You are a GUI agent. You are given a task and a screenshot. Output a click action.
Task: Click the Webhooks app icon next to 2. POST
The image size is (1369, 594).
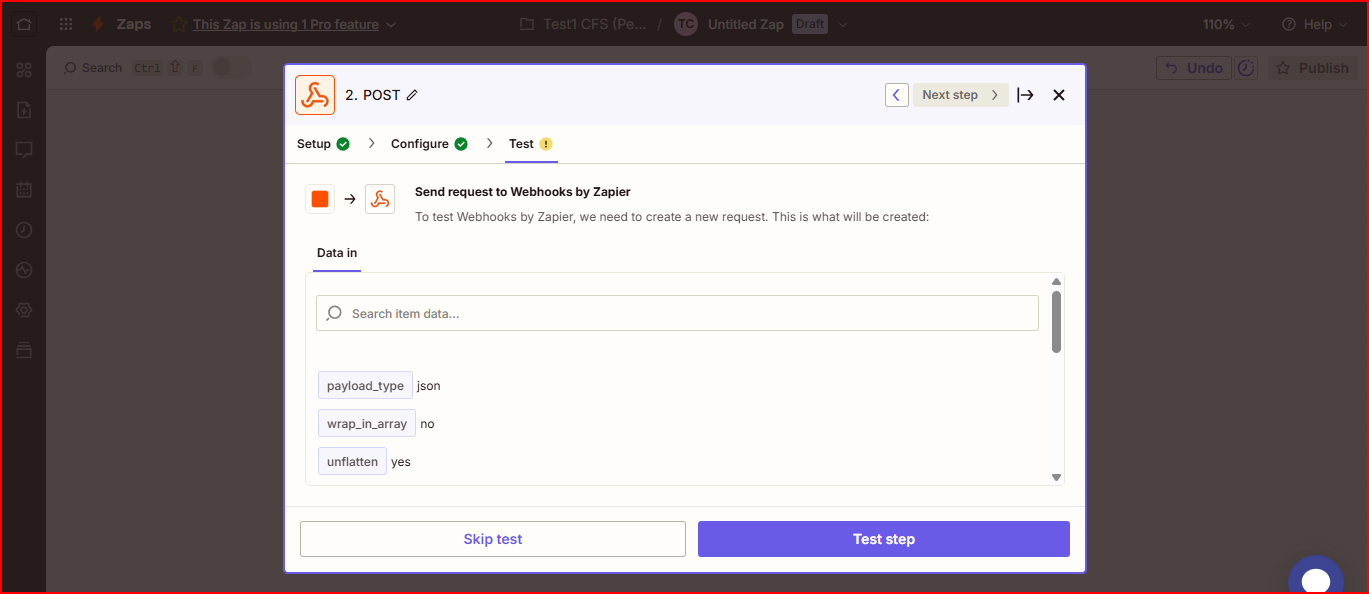tap(315, 95)
